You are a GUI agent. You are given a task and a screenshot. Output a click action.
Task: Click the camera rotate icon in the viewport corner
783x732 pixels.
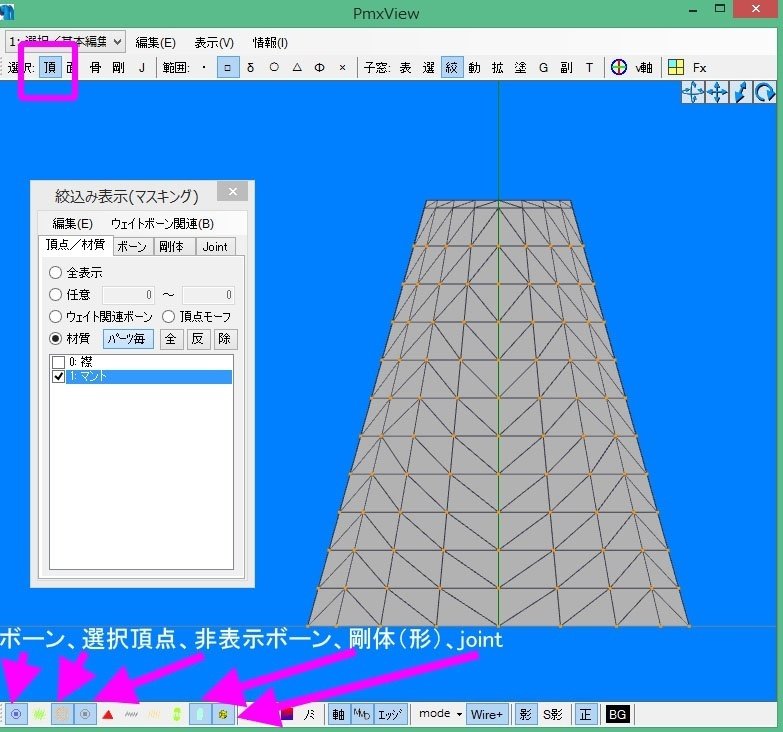tap(693, 92)
